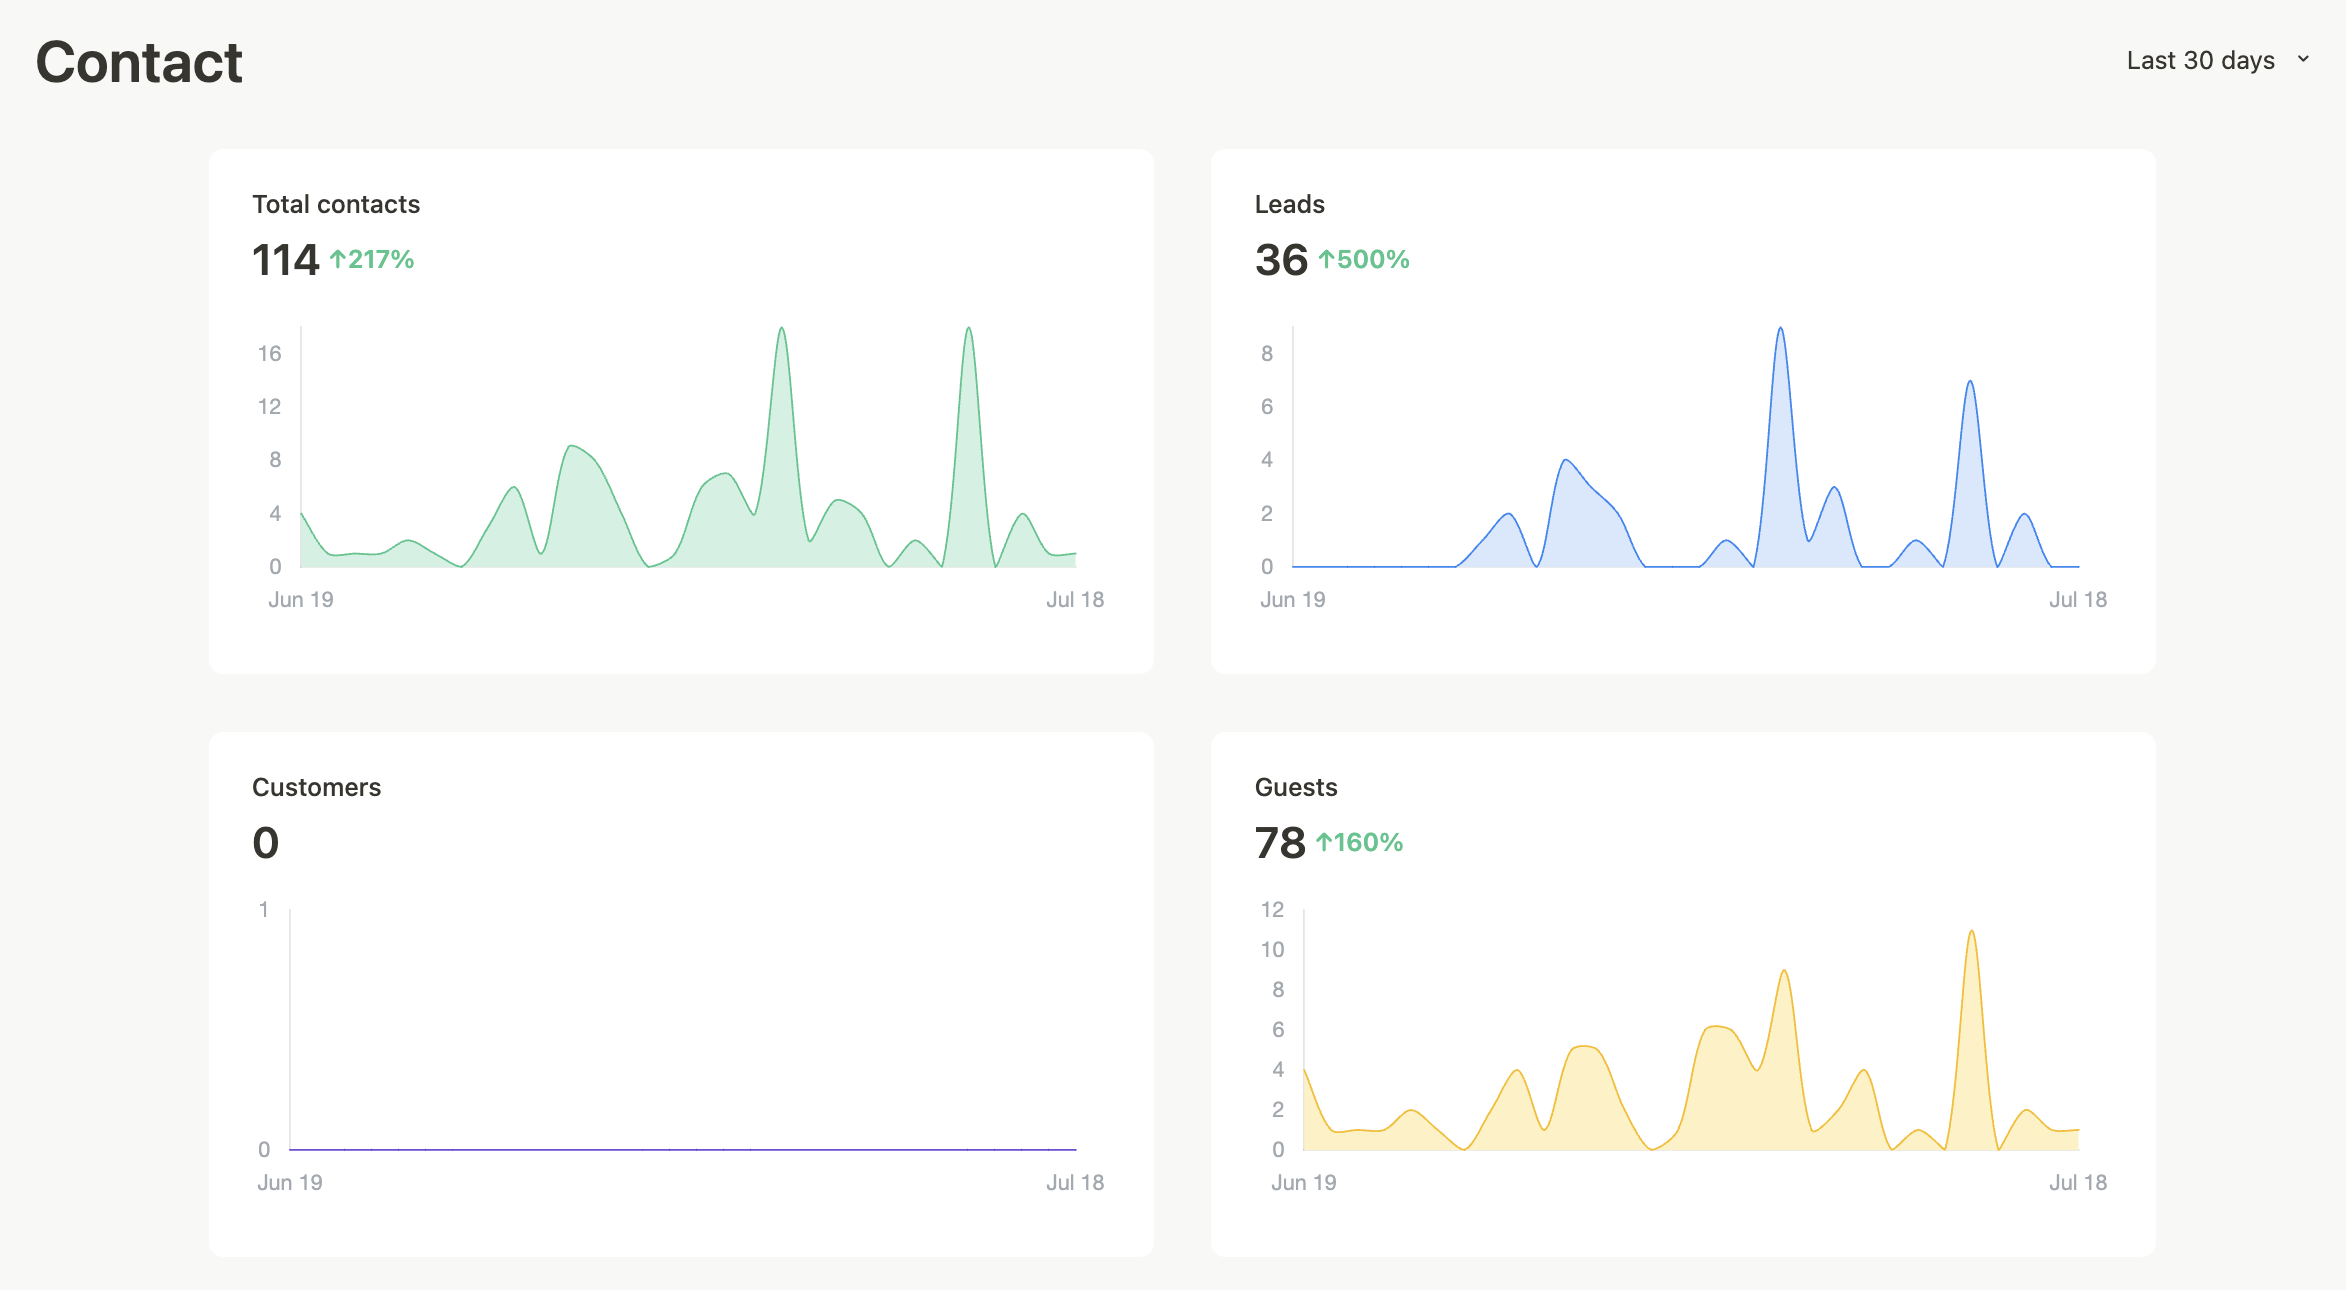Click the 160% guests increase indicator
Viewport: 2346px width, 1290px height.
(1360, 843)
